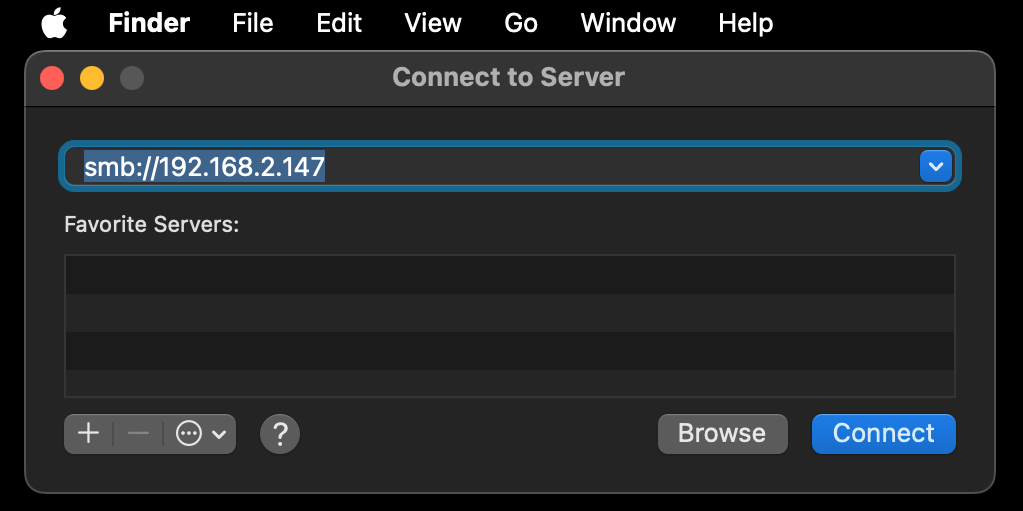Click the minus remove-favorite button
Viewport: 1023px width, 511px height.
click(x=138, y=434)
